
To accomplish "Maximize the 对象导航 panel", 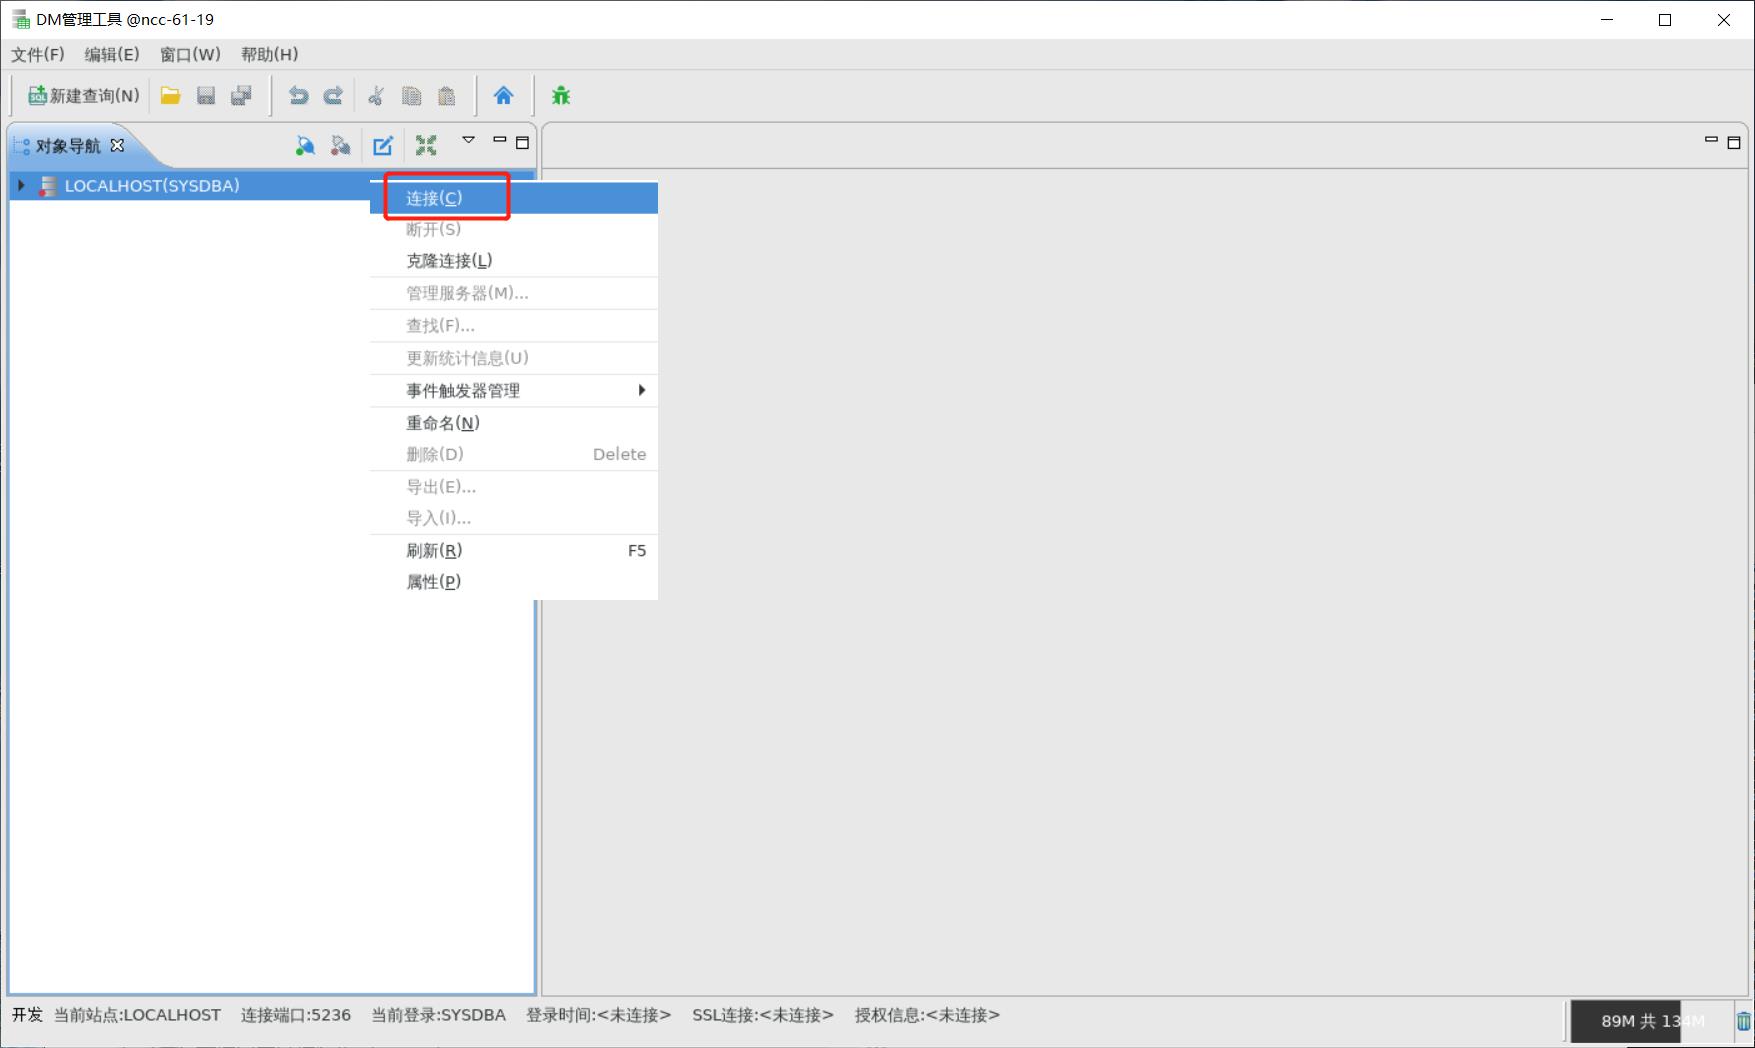I will 522,143.
